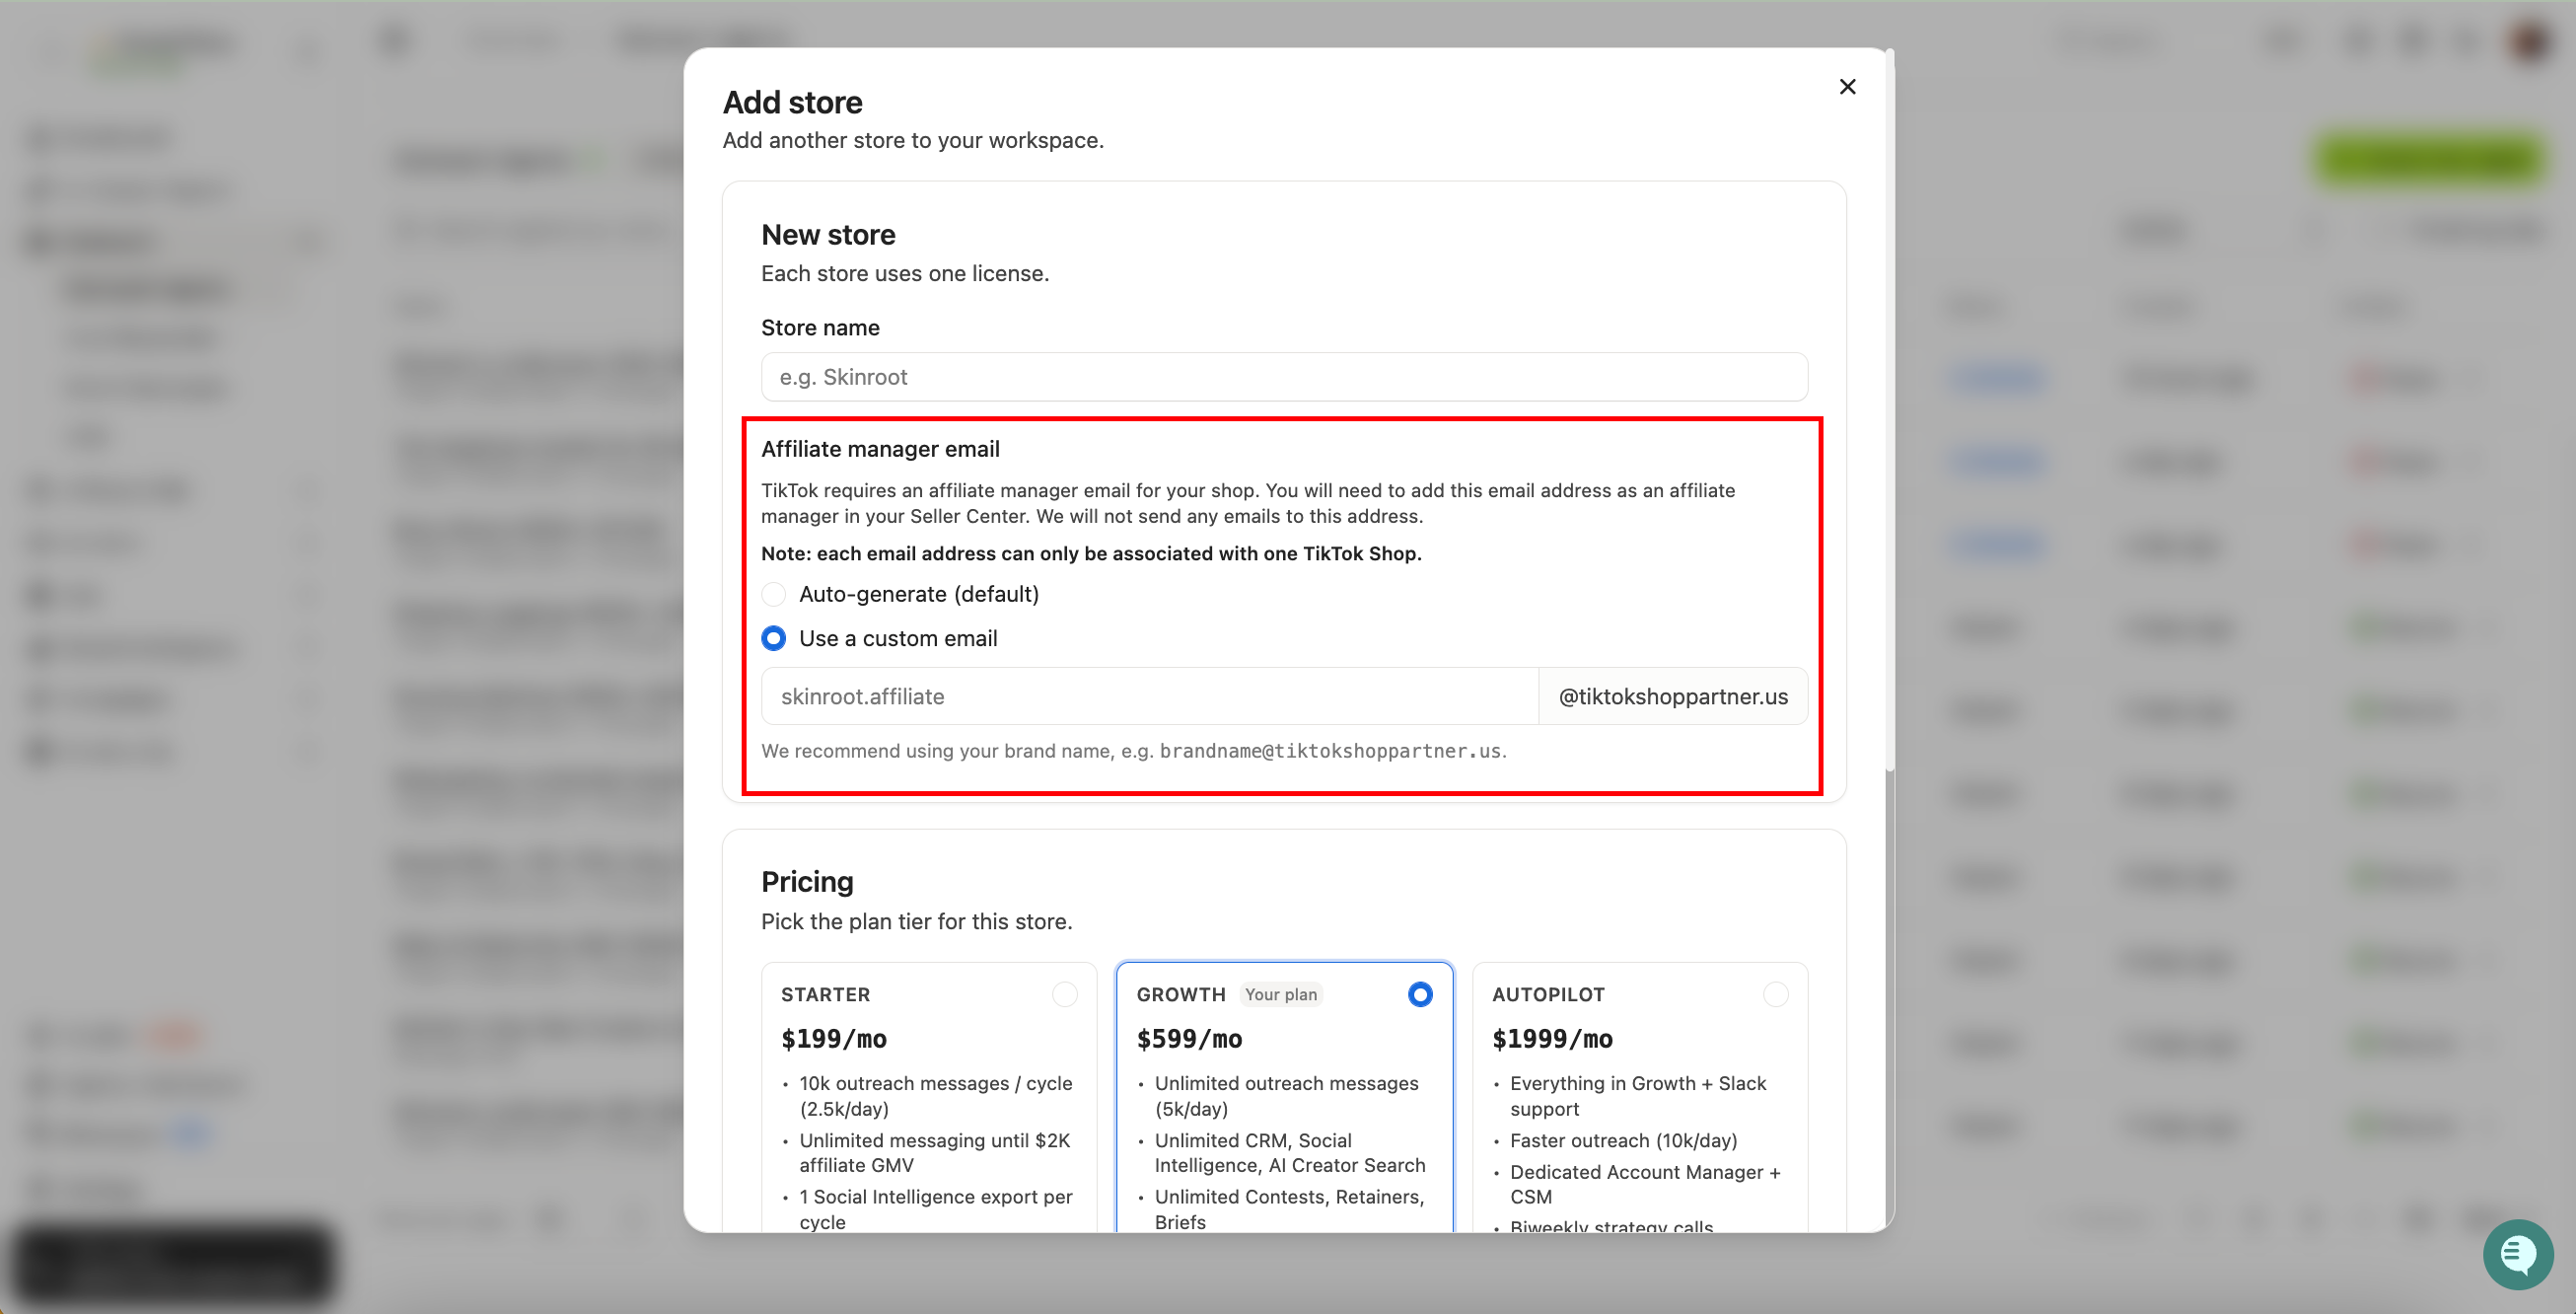Screen dimensions: 2576x1314
Task: Click the 'Your plan' badge
Action: (1281, 994)
